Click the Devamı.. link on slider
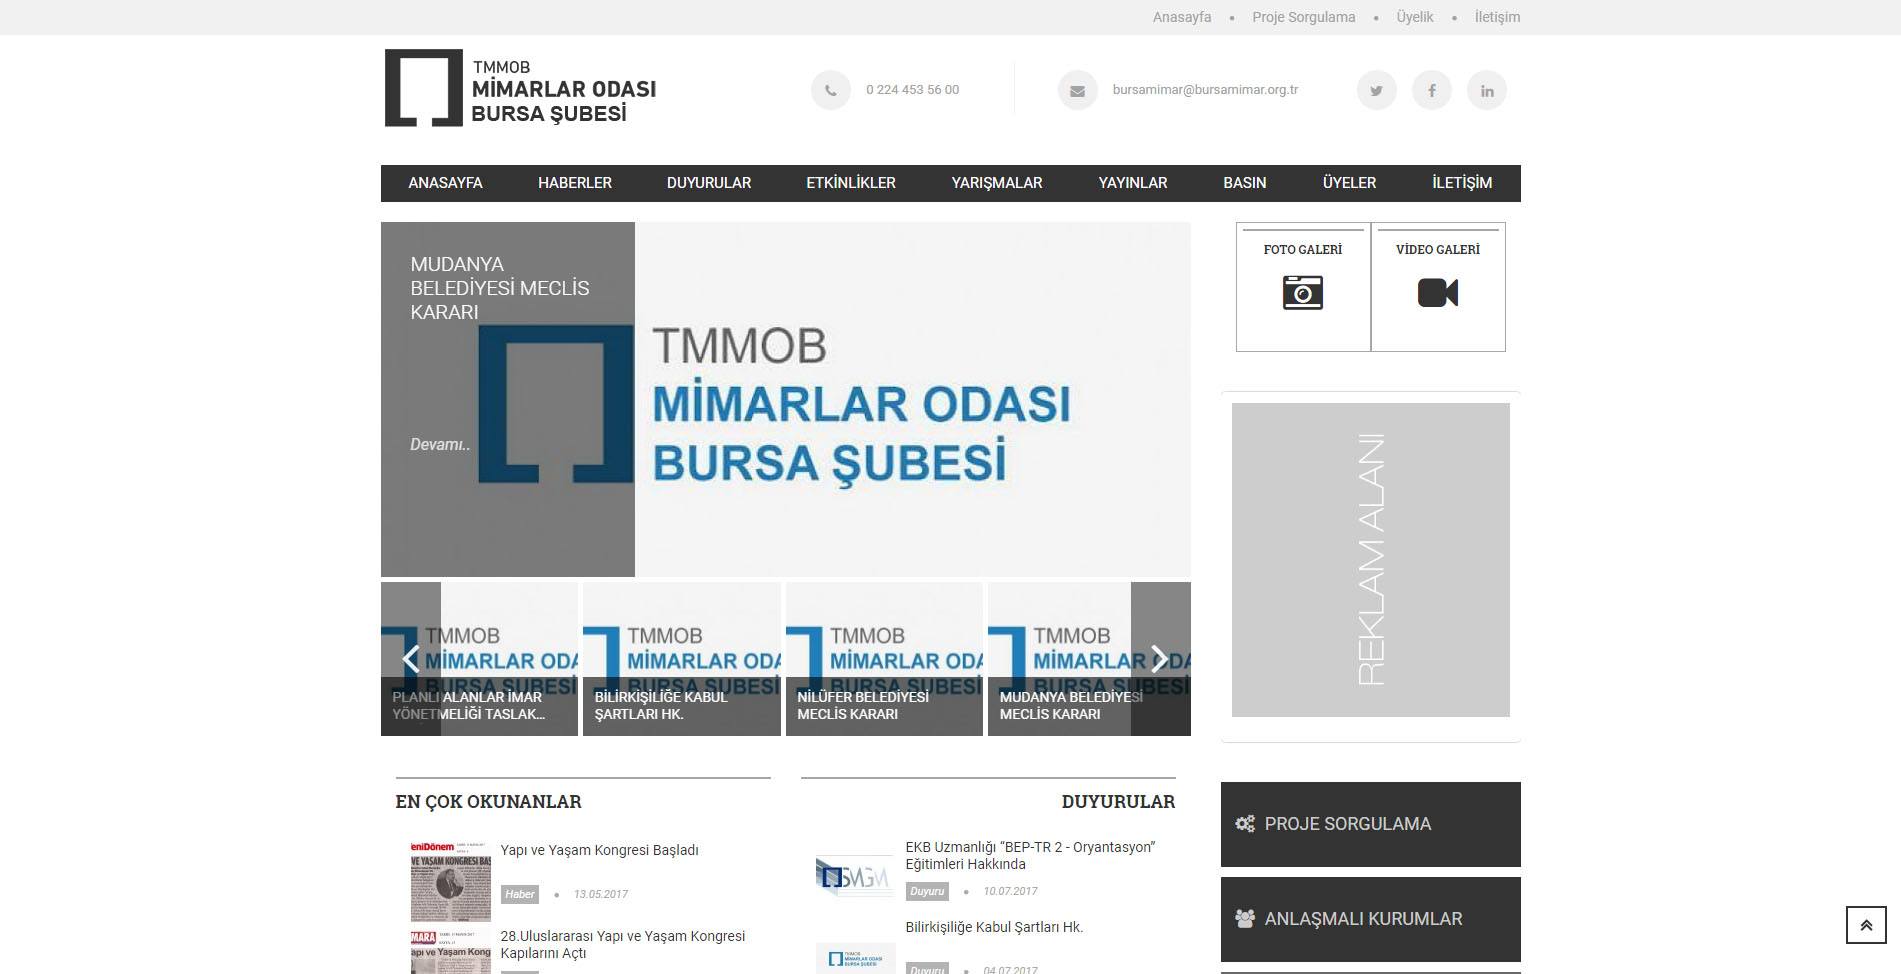This screenshot has width=1901, height=974. point(440,445)
